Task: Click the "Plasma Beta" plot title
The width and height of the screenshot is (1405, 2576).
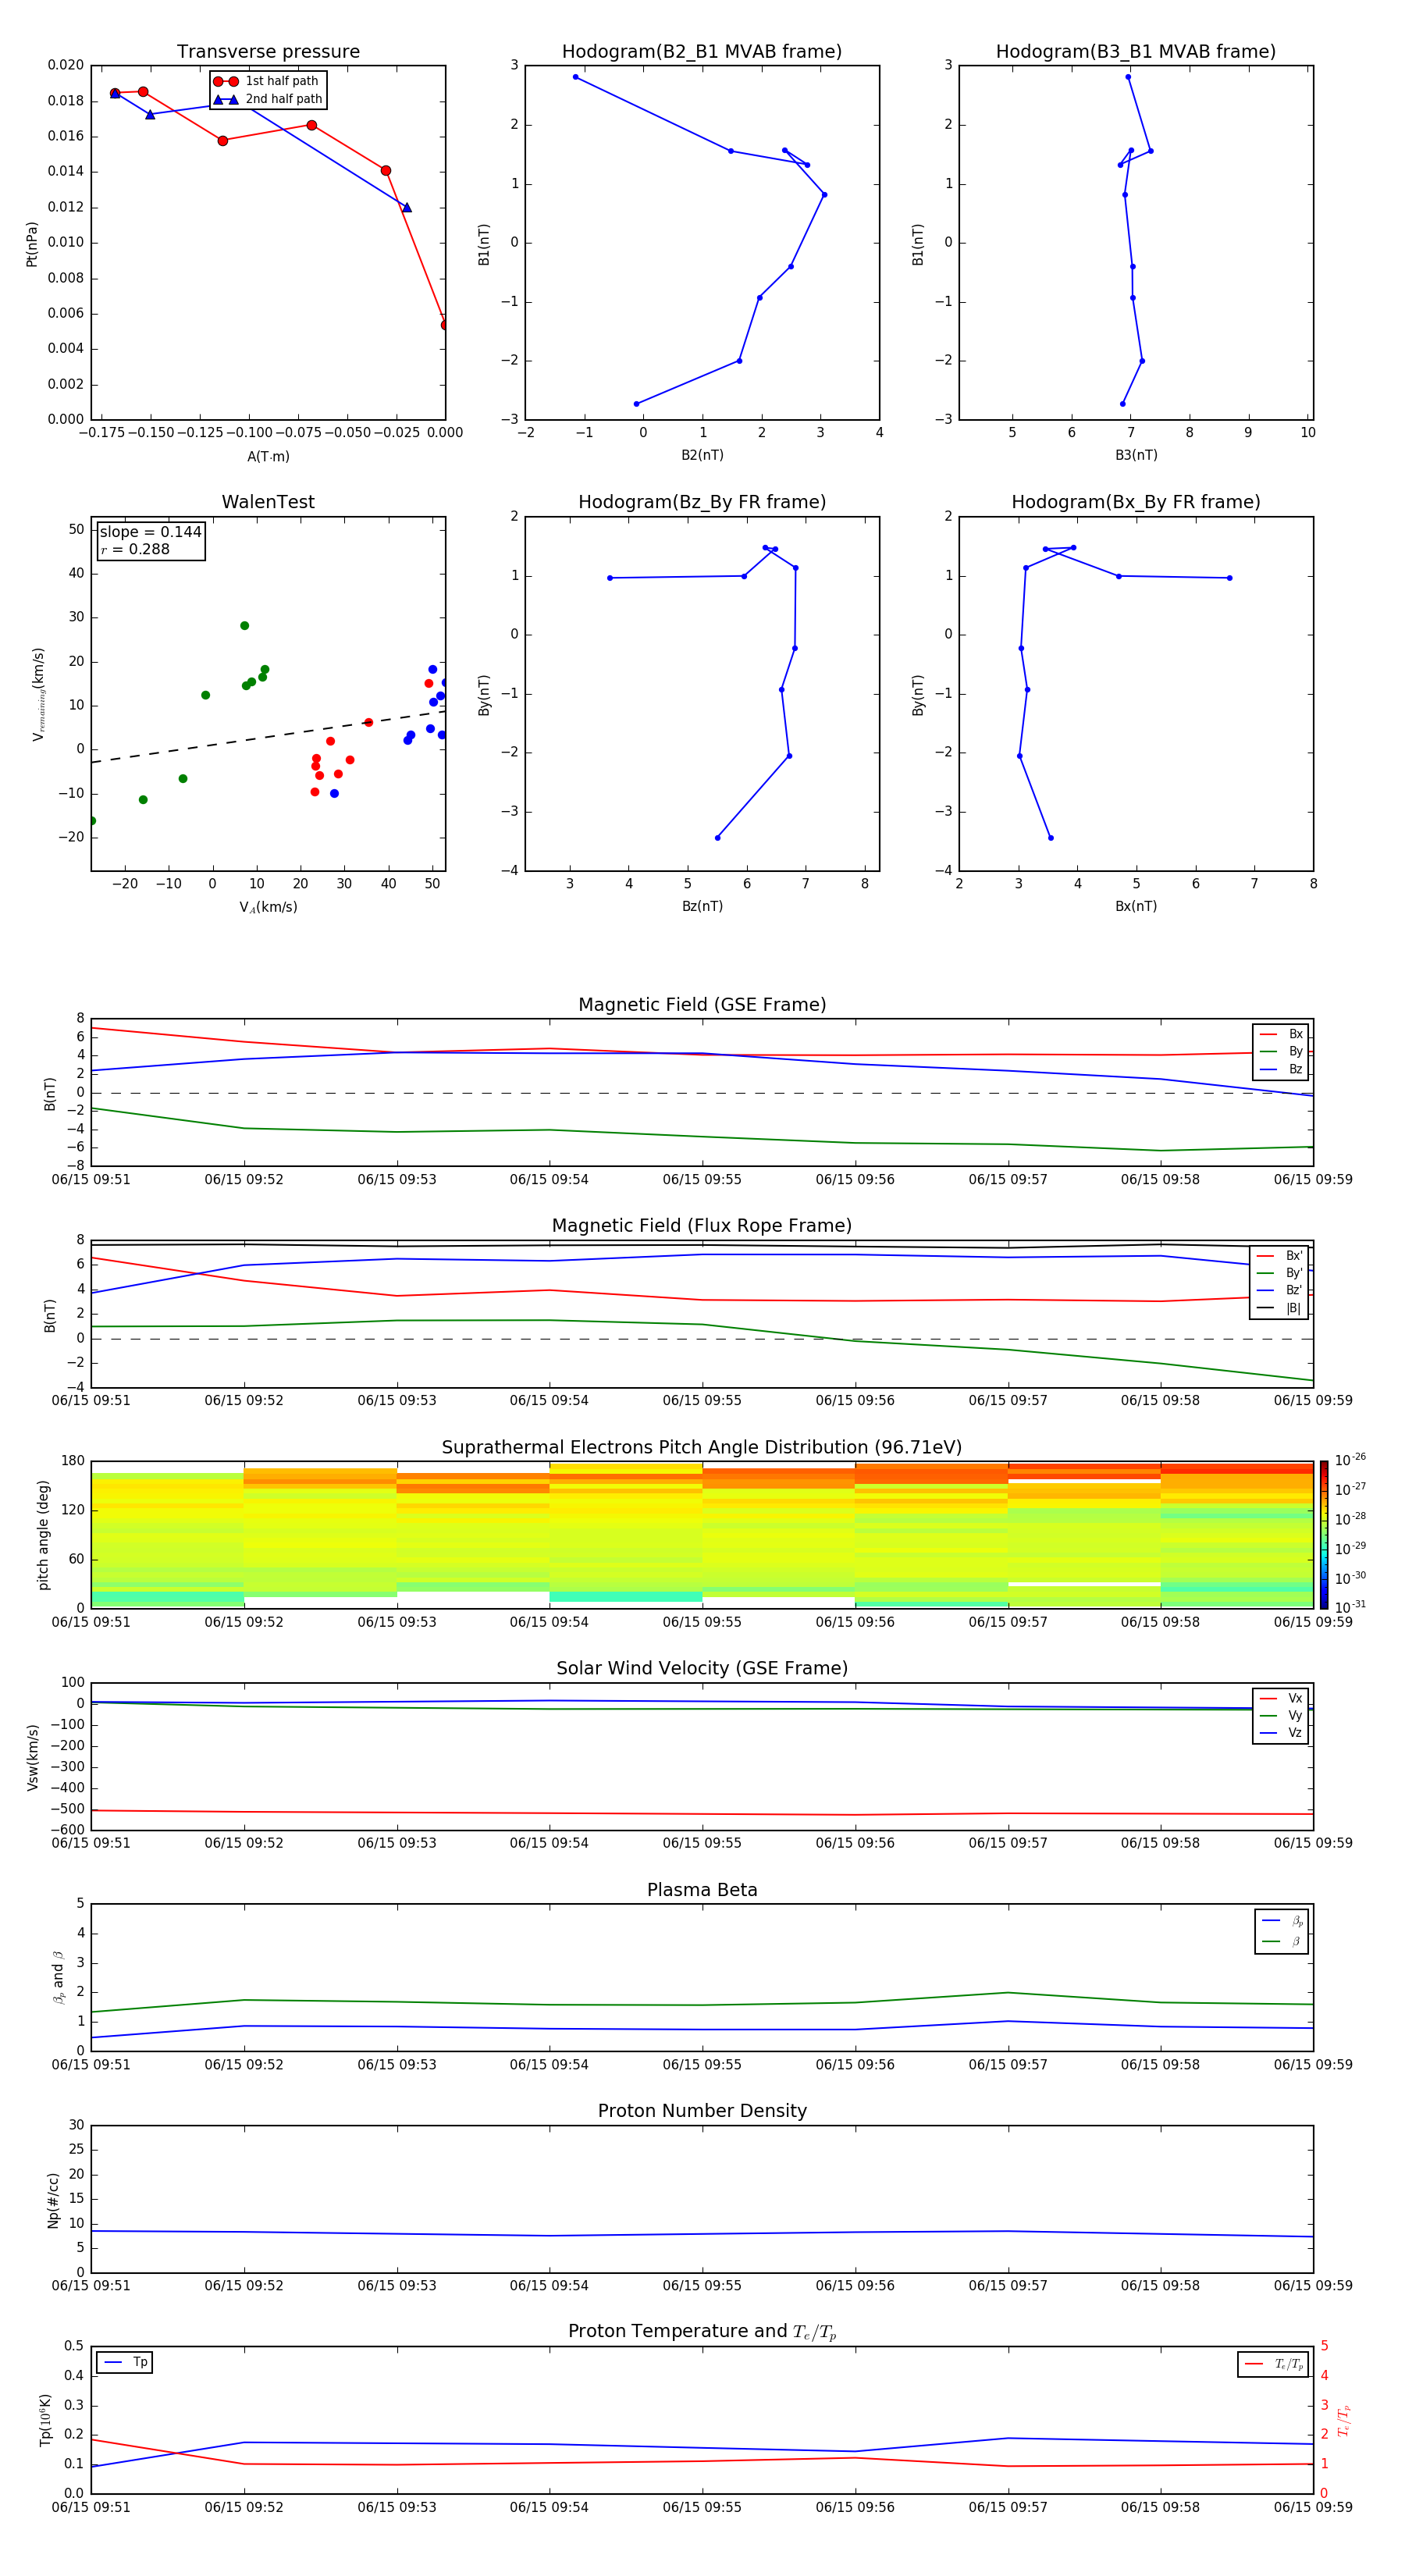Action: (x=702, y=1891)
